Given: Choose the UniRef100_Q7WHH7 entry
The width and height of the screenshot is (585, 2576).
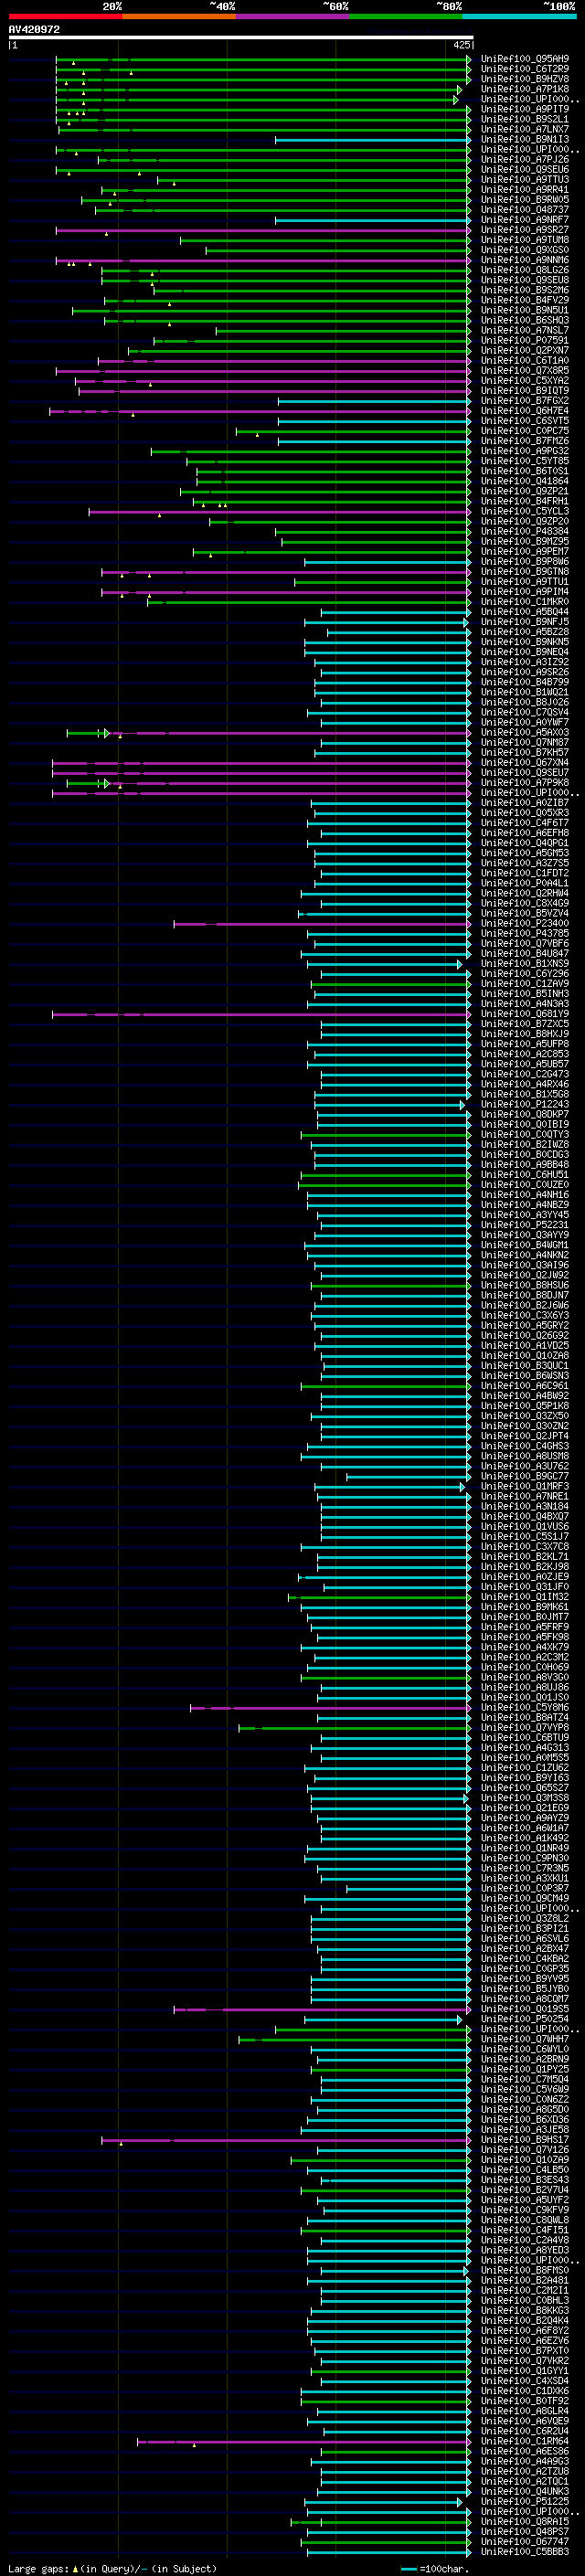Looking at the screenshot, I should click(x=524, y=2039).
